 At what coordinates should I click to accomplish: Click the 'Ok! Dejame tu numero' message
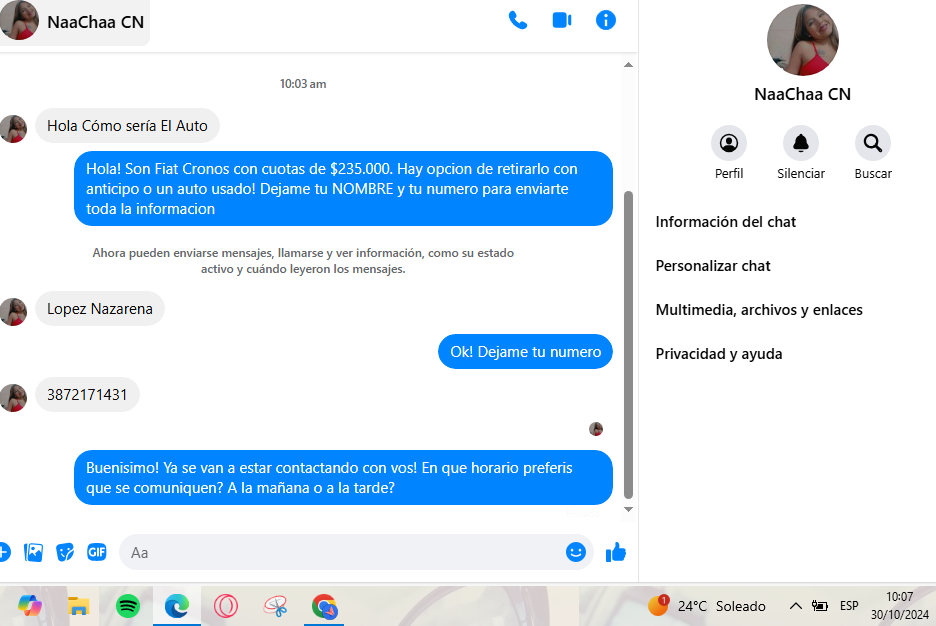pyautogui.click(x=525, y=351)
